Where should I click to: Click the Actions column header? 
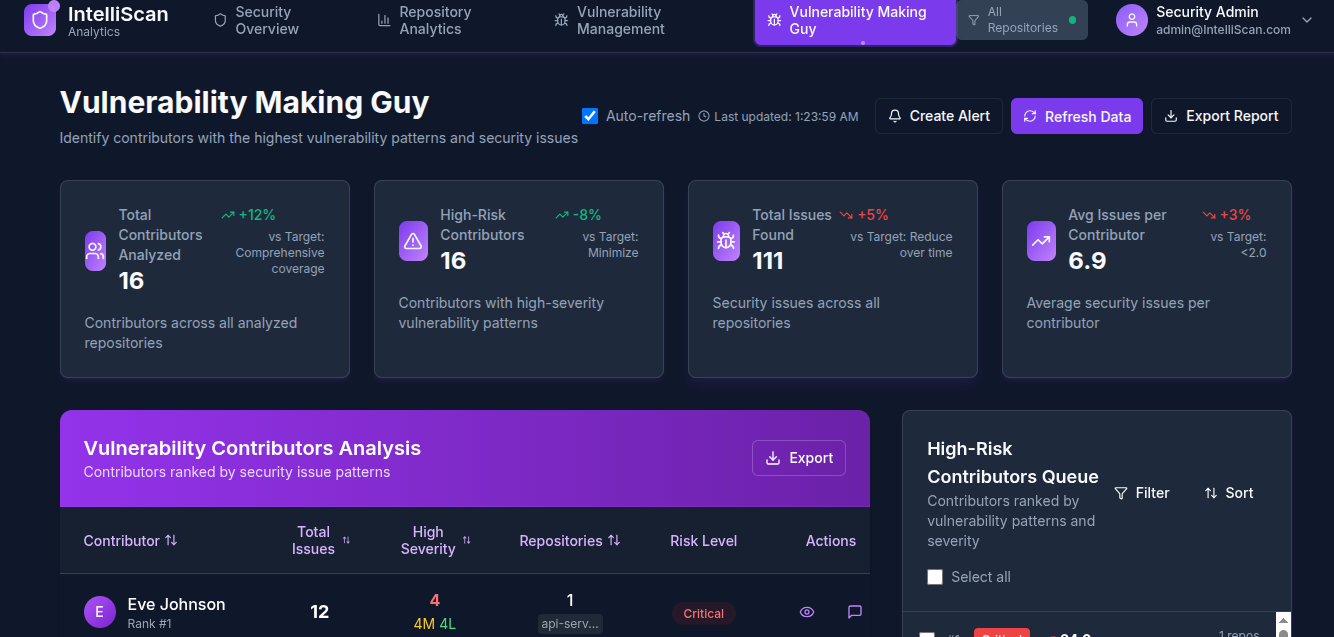click(x=831, y=541)
